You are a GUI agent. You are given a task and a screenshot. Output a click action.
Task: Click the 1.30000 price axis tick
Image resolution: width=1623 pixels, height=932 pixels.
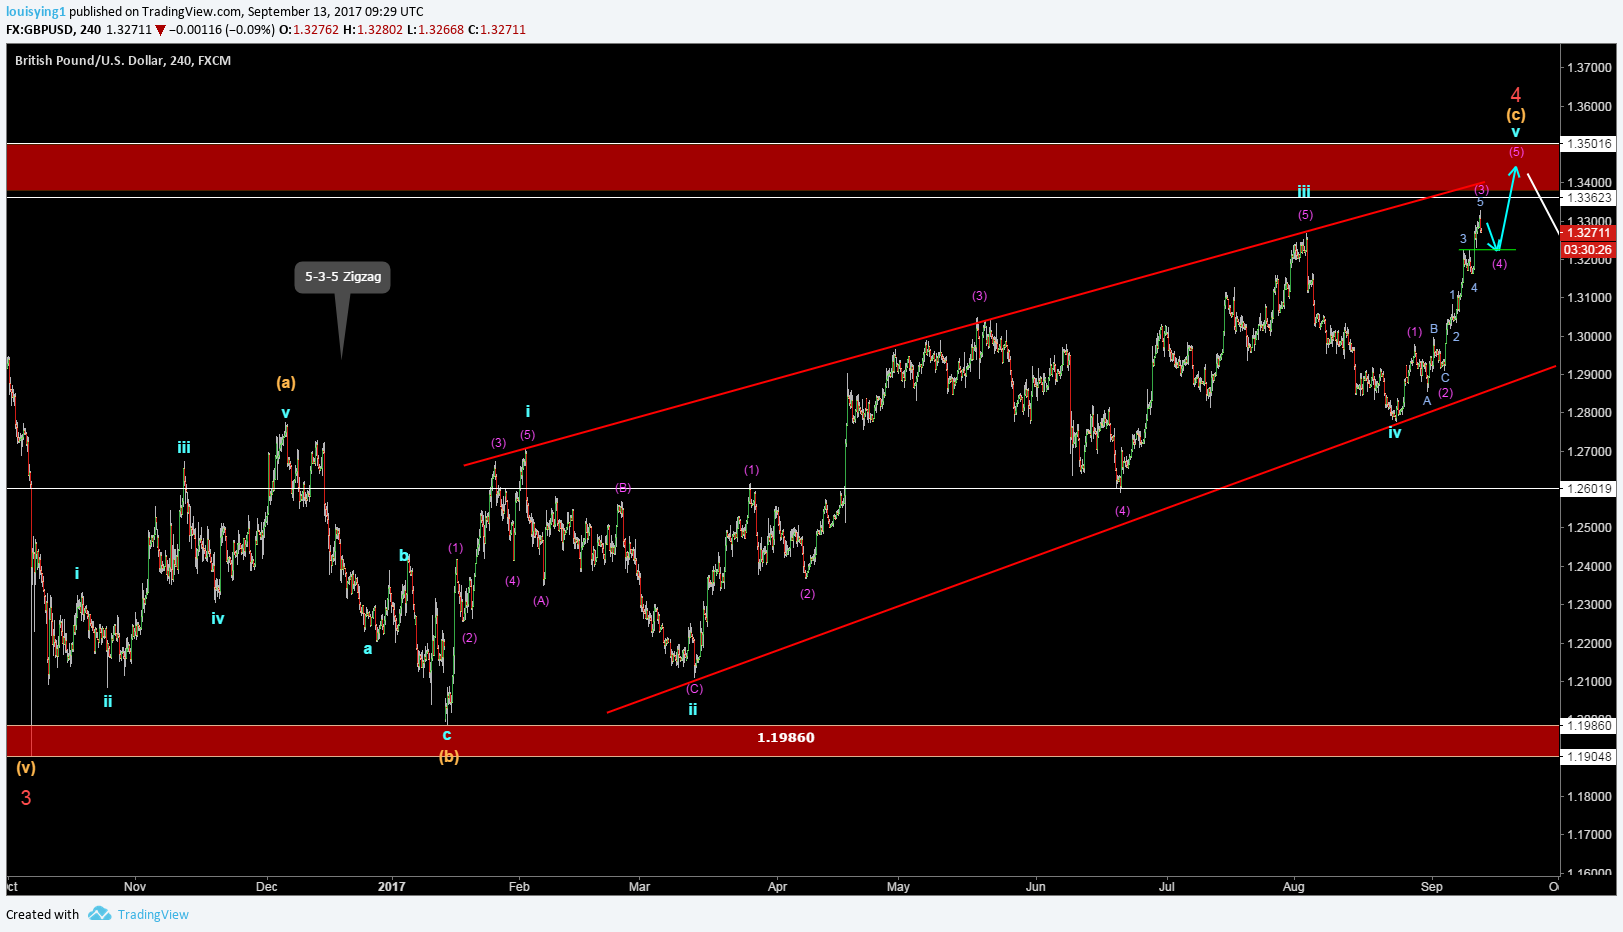coord(1589,337)
